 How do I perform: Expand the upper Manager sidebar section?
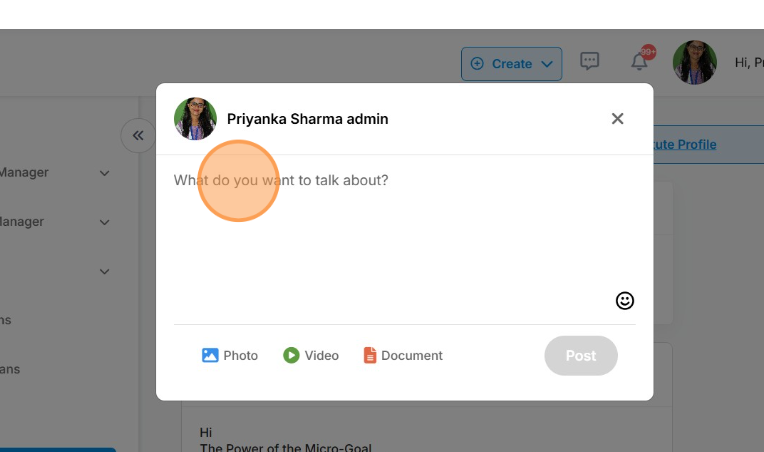coord(104,173)
